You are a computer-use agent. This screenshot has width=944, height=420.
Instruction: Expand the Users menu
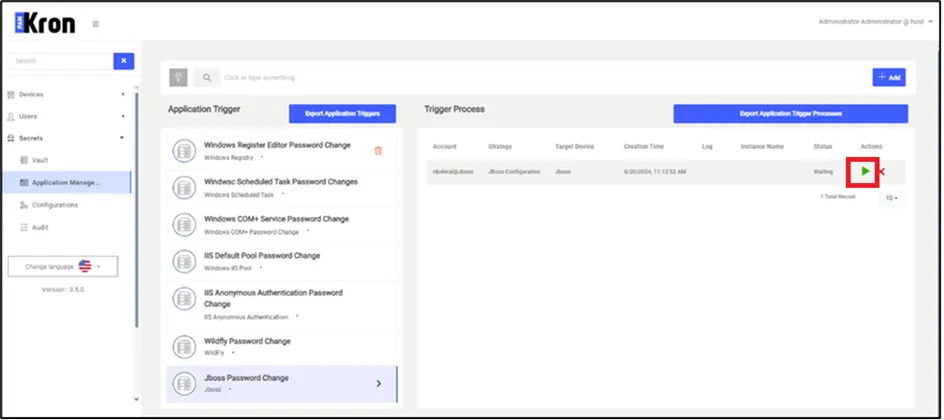(66, 116)
